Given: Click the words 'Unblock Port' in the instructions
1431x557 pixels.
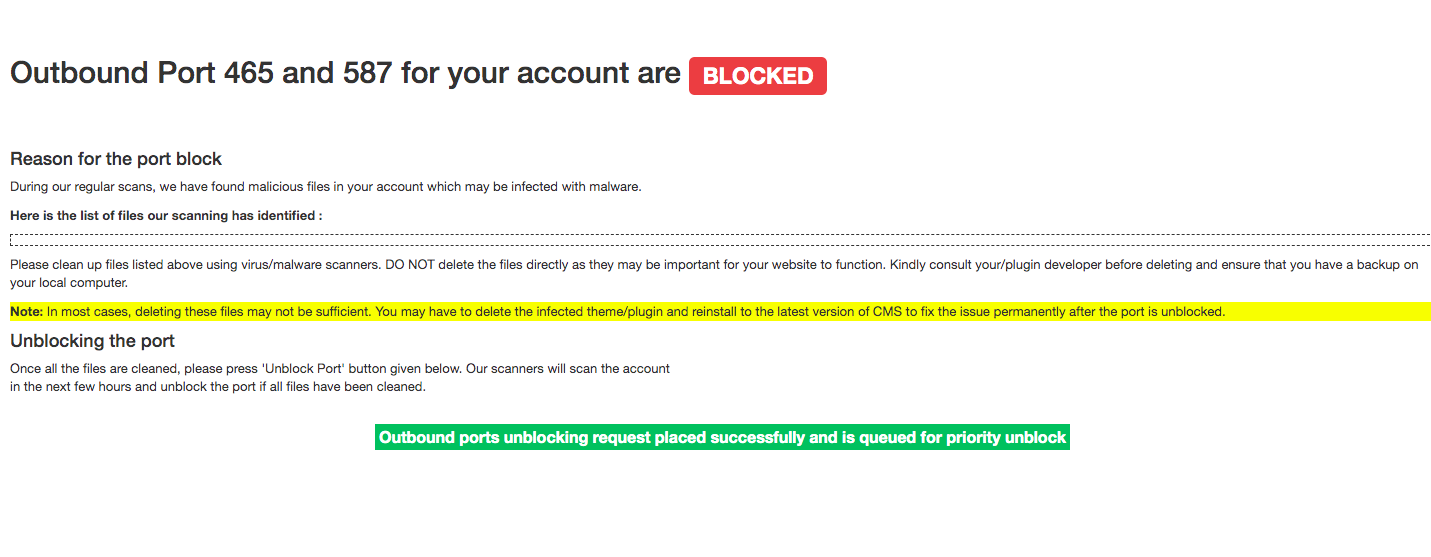Looking at the screenshot, I should tap(303, 368).
